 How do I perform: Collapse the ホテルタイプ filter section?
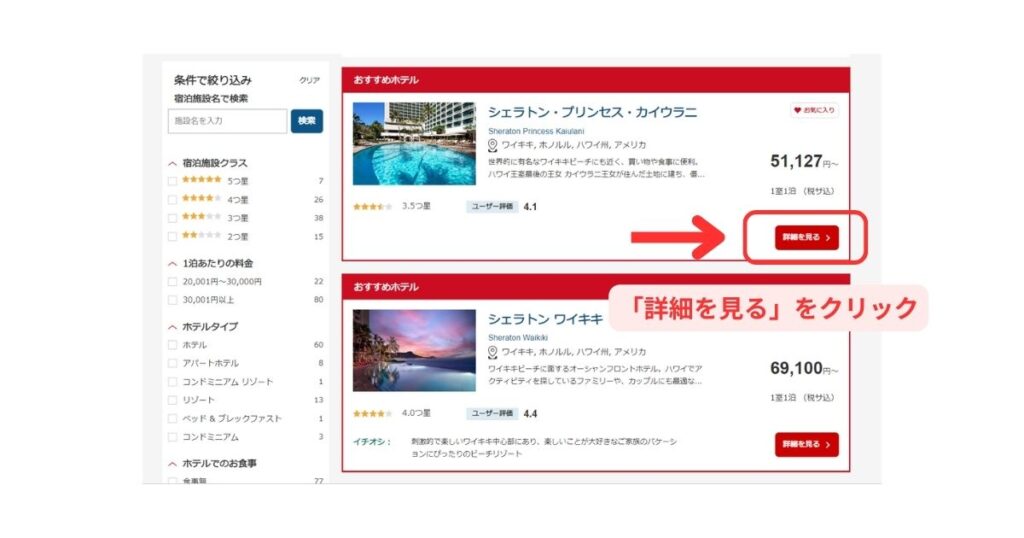(x=173, y=327)
